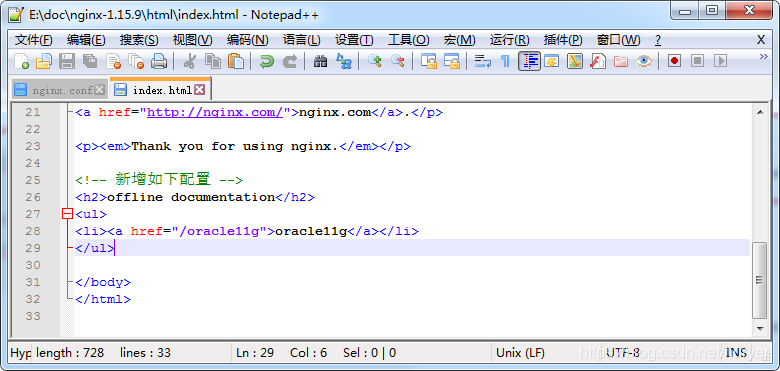Viewport: 780px width, 371px height.
Task: Click the "offline documentation" text
Action: coord(191,197)
